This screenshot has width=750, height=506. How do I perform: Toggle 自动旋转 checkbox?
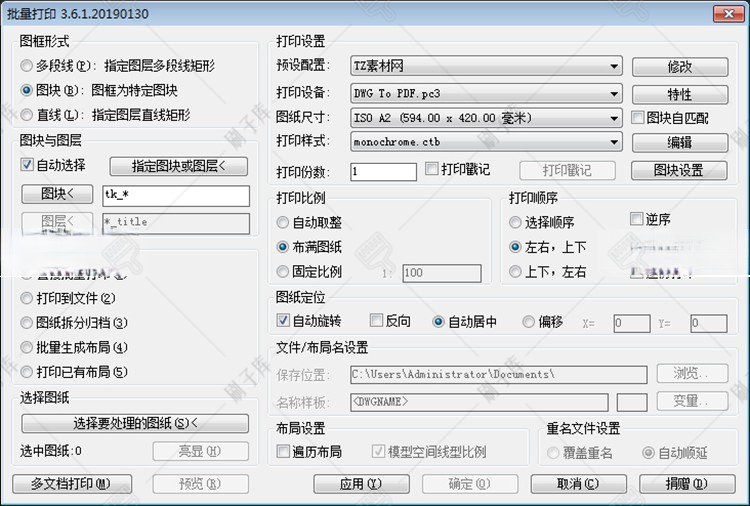tap(283, 320)
